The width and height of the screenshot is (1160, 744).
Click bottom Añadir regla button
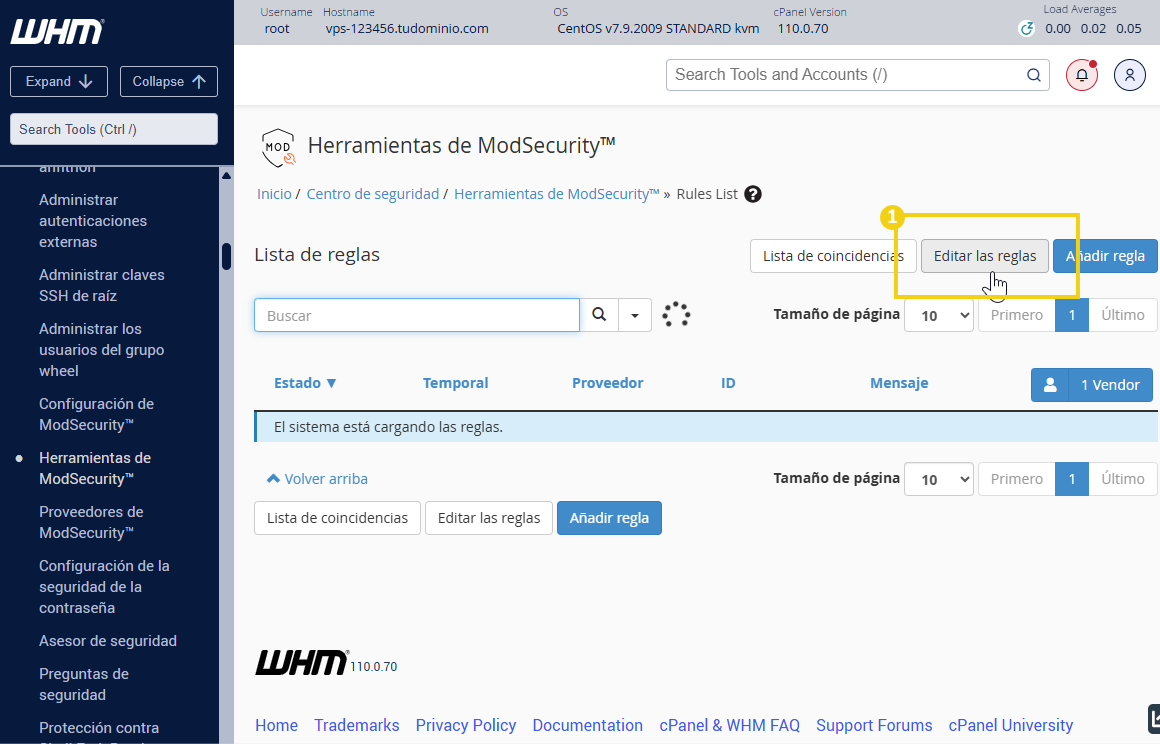609,518
